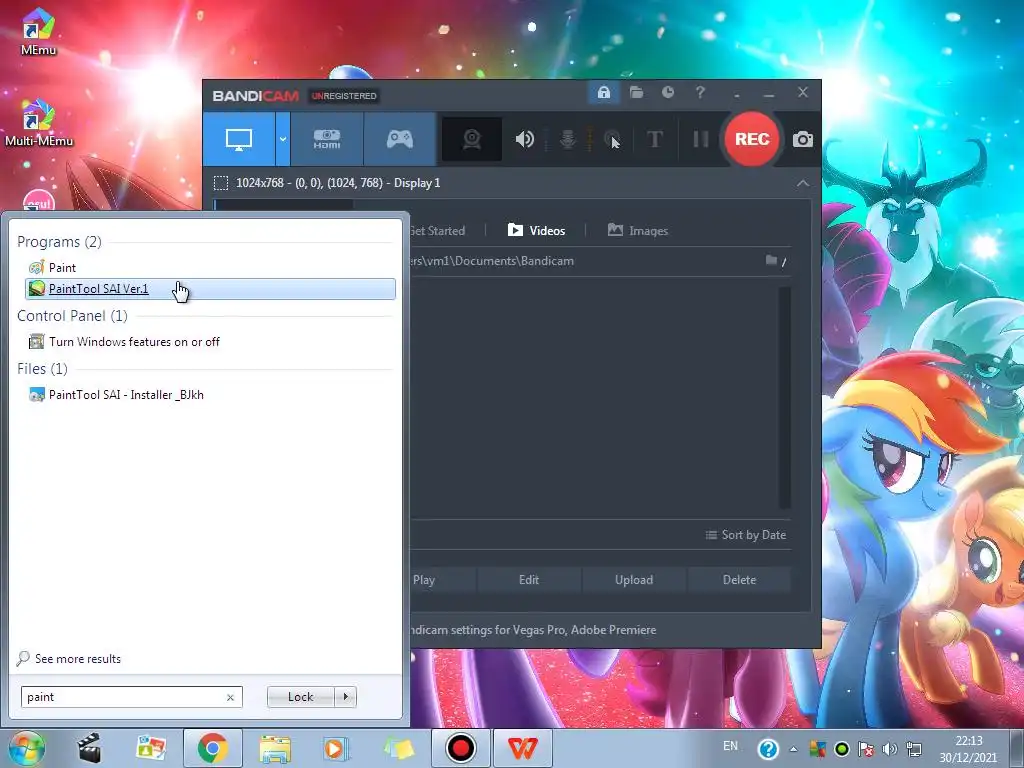
Task: Open Google Chrome from taskbar
Action: [212, 748]
